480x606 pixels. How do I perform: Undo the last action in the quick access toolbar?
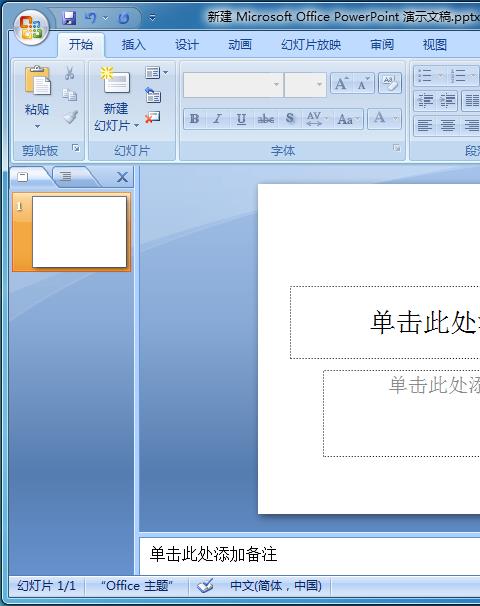pos(90,18)
